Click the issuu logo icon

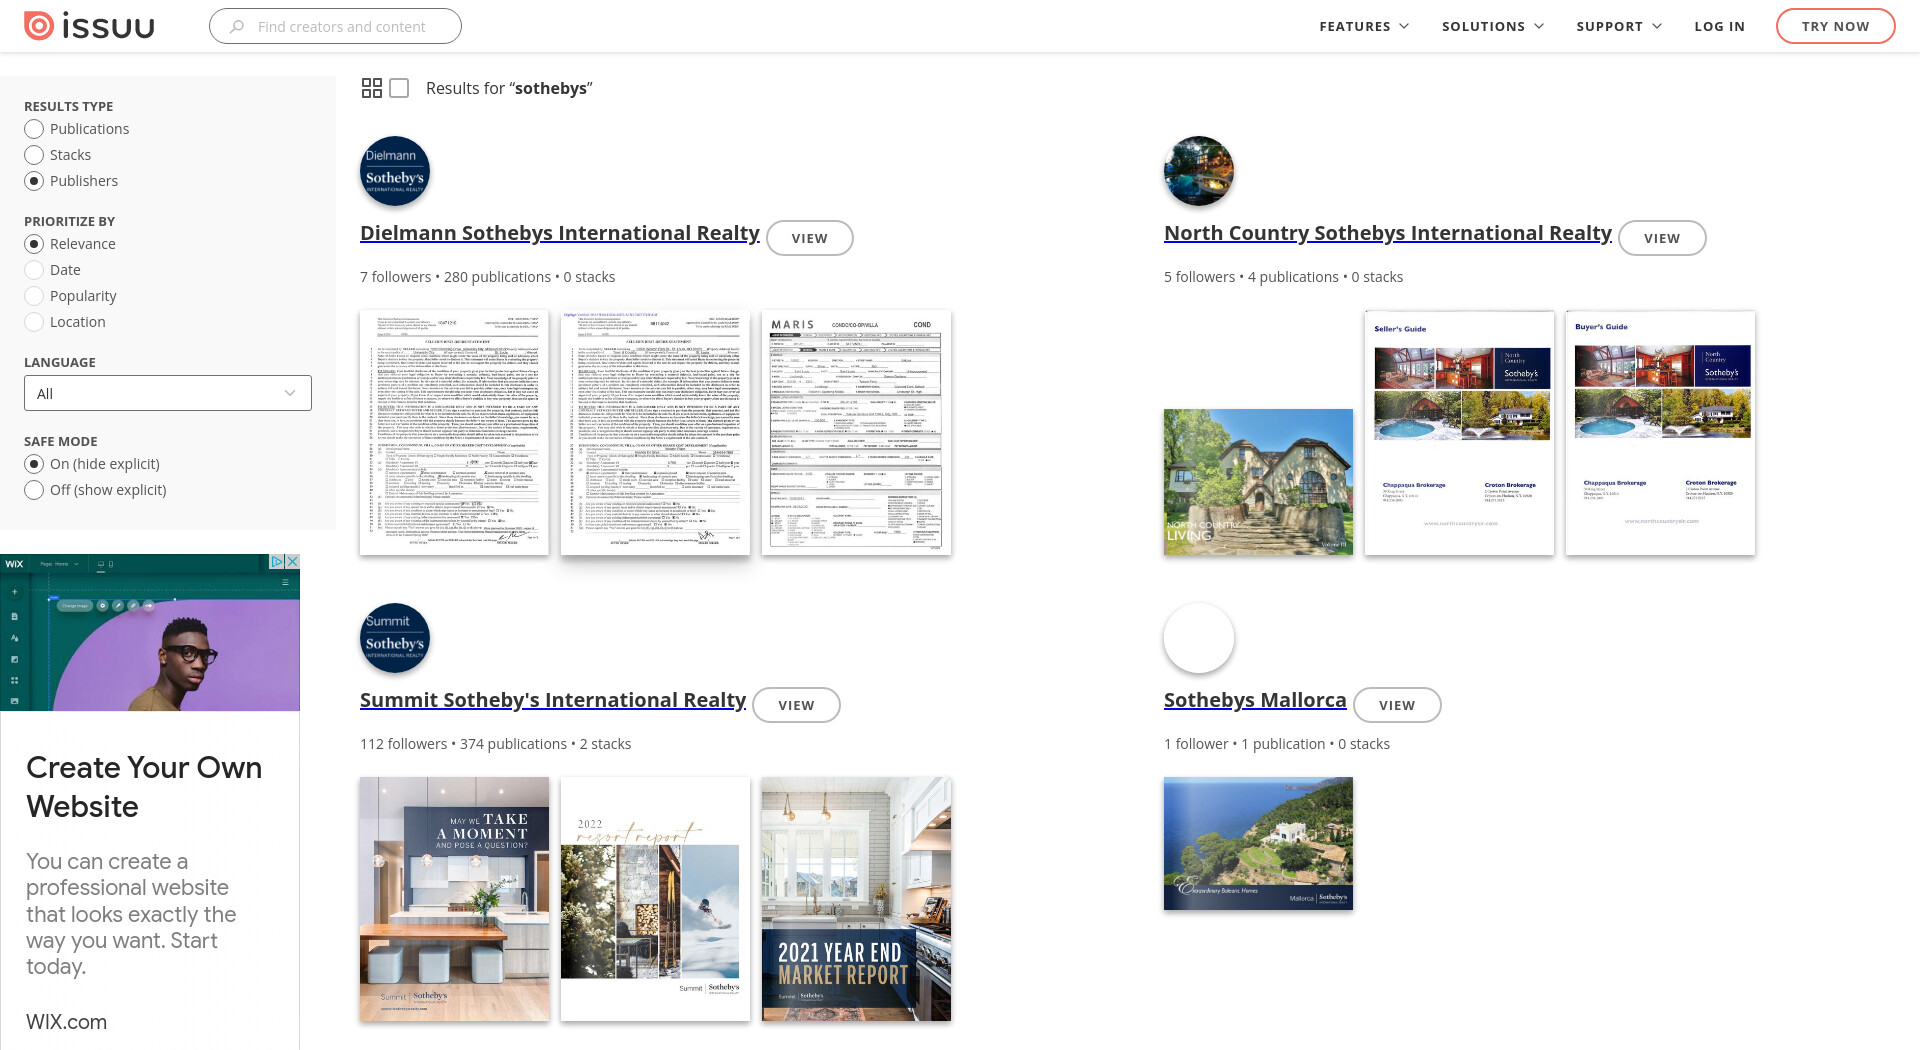pyautogui.click(x=39, y=26)
